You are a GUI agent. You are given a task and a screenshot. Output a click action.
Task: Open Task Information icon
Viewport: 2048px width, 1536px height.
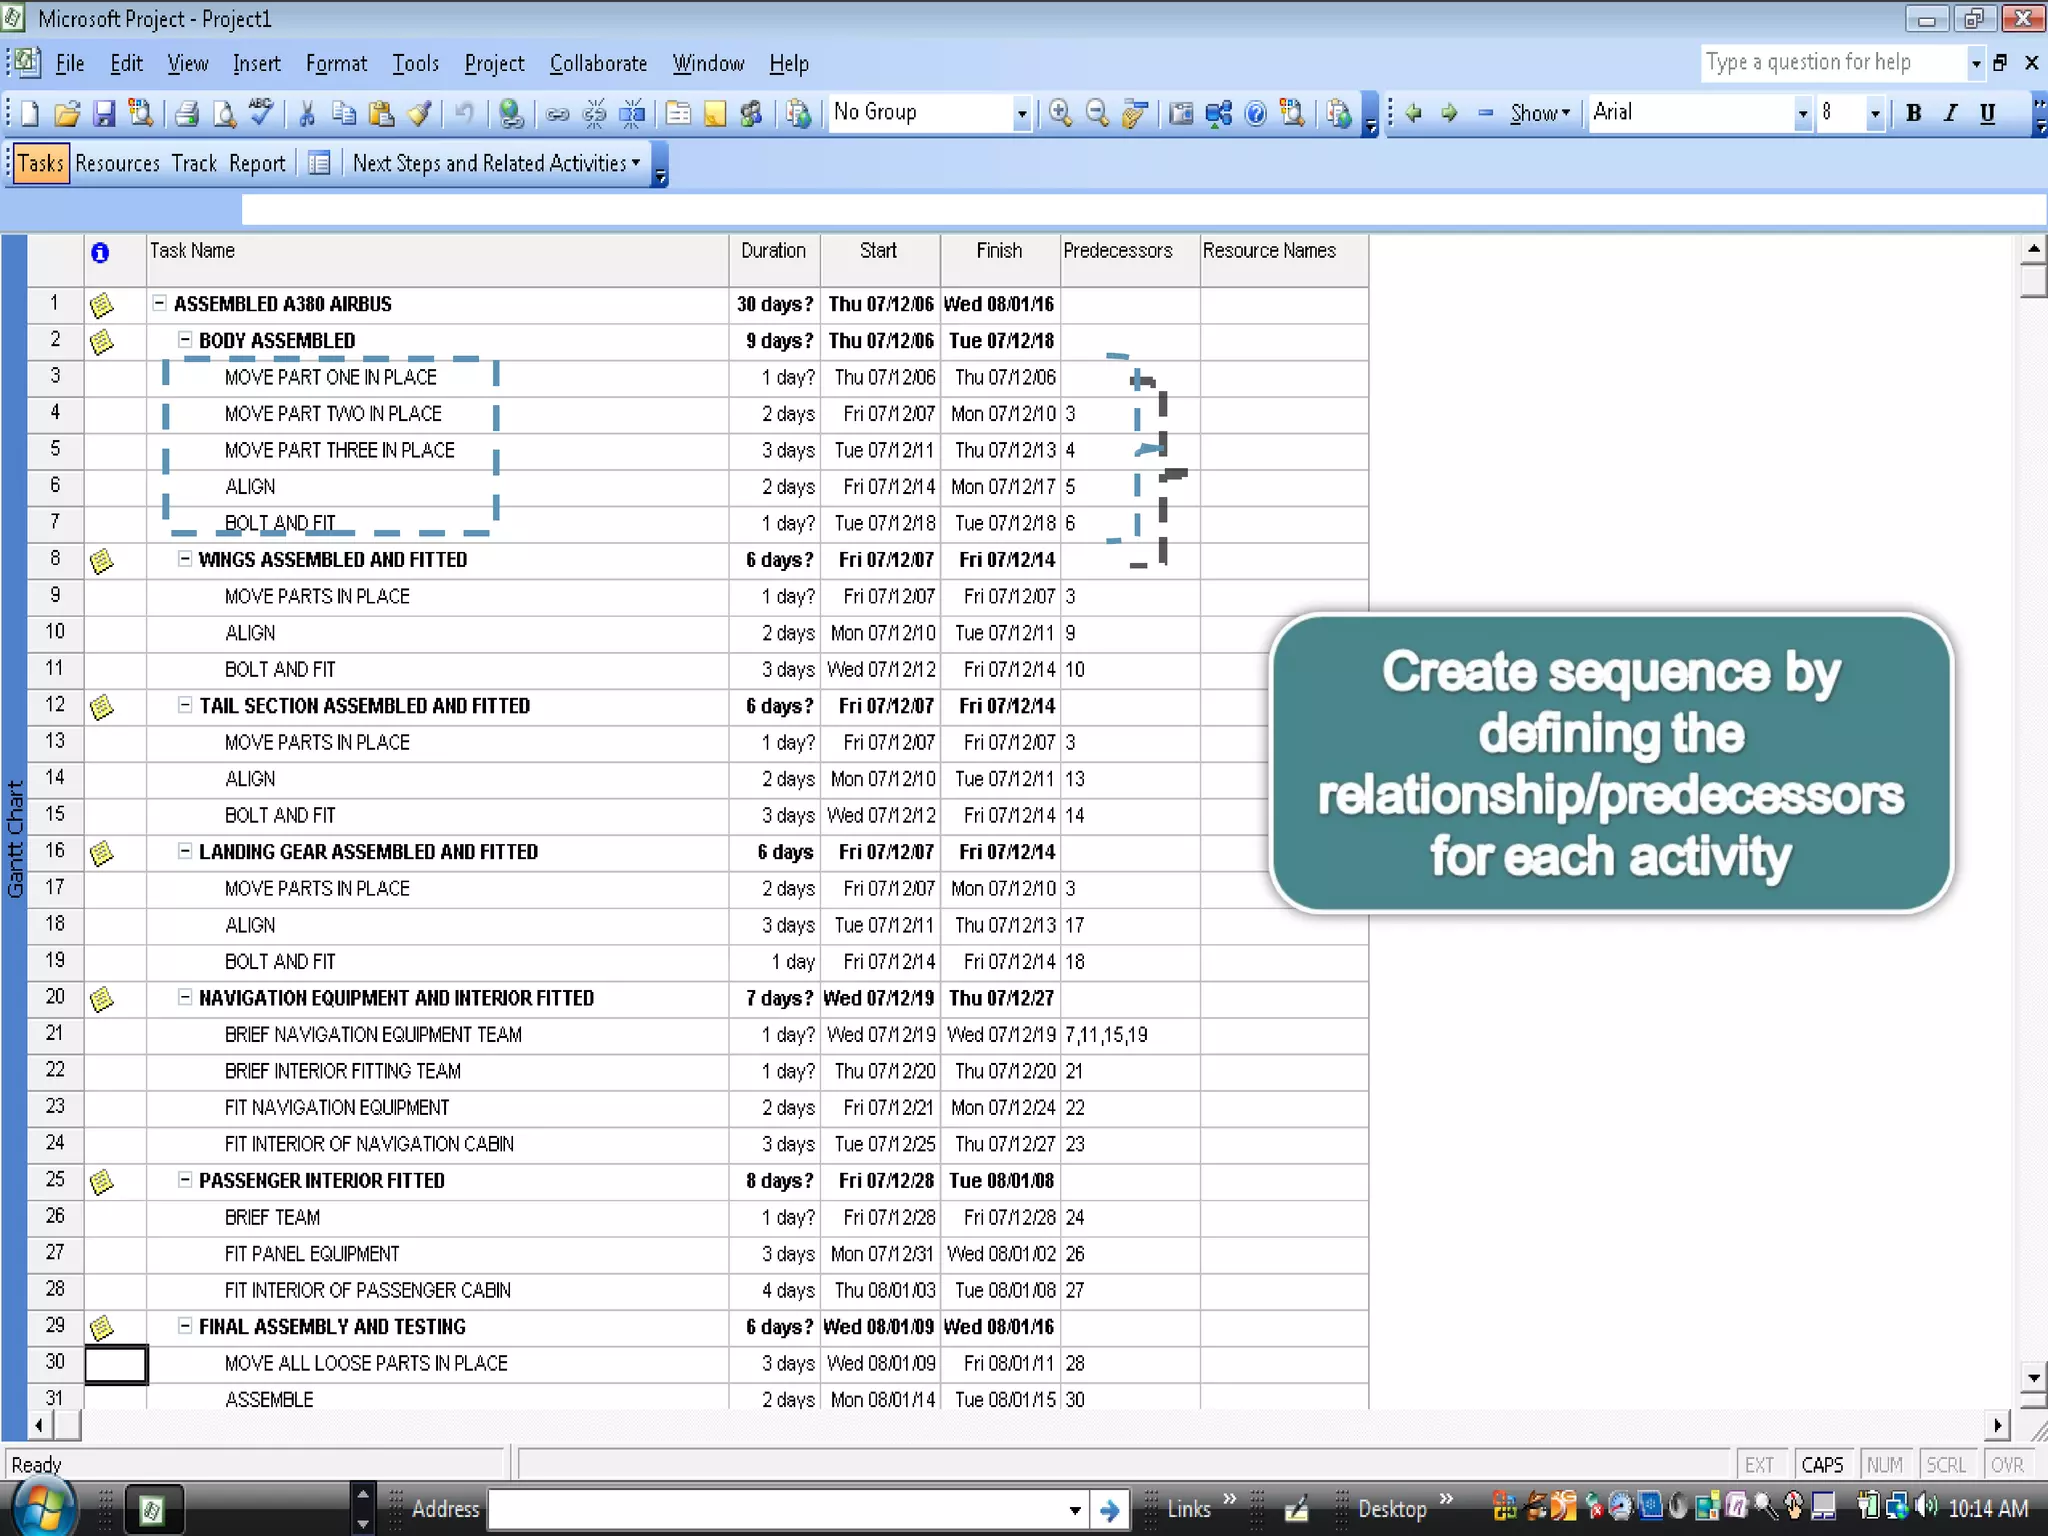tap(678, 114)
